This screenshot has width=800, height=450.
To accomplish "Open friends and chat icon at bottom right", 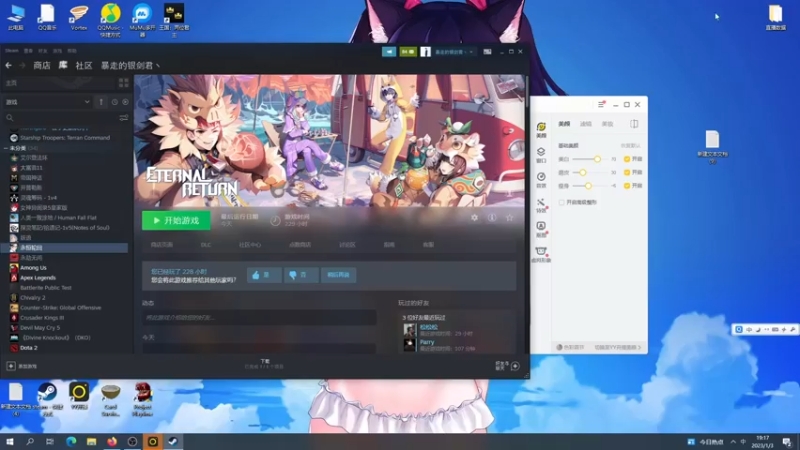I will click(515, 366).
